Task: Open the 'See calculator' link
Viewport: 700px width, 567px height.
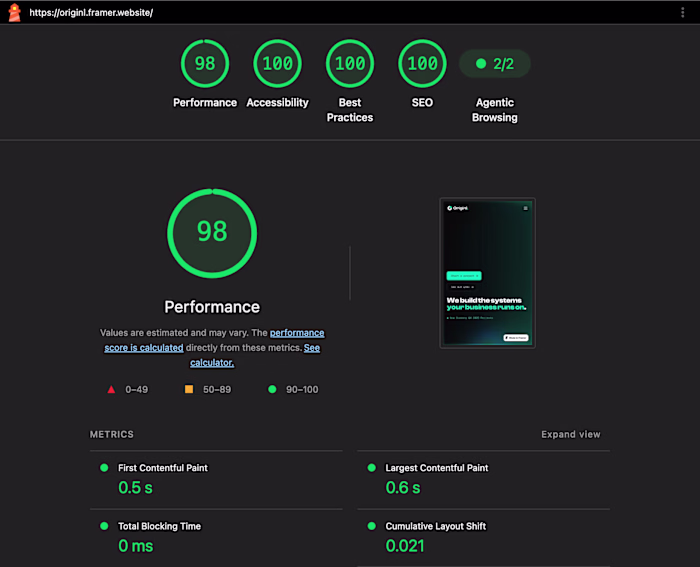Action: tap(255, 355)
